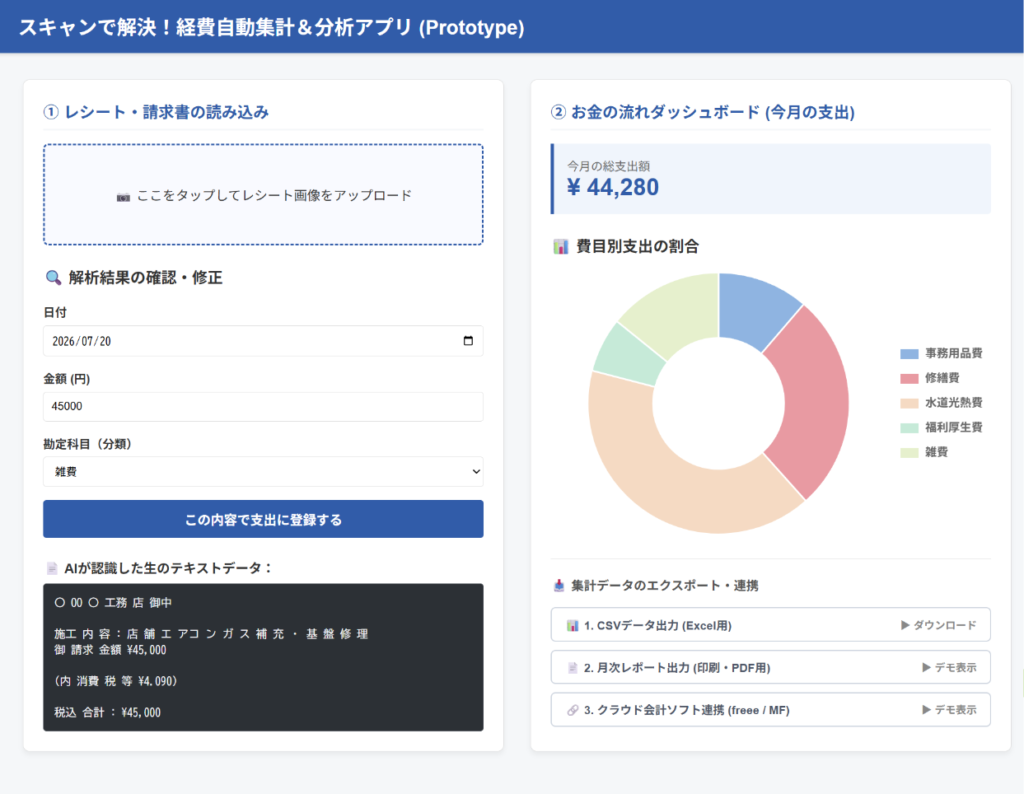
Task: Click into the 金額 (円) input field
Action: click(263, 406)
